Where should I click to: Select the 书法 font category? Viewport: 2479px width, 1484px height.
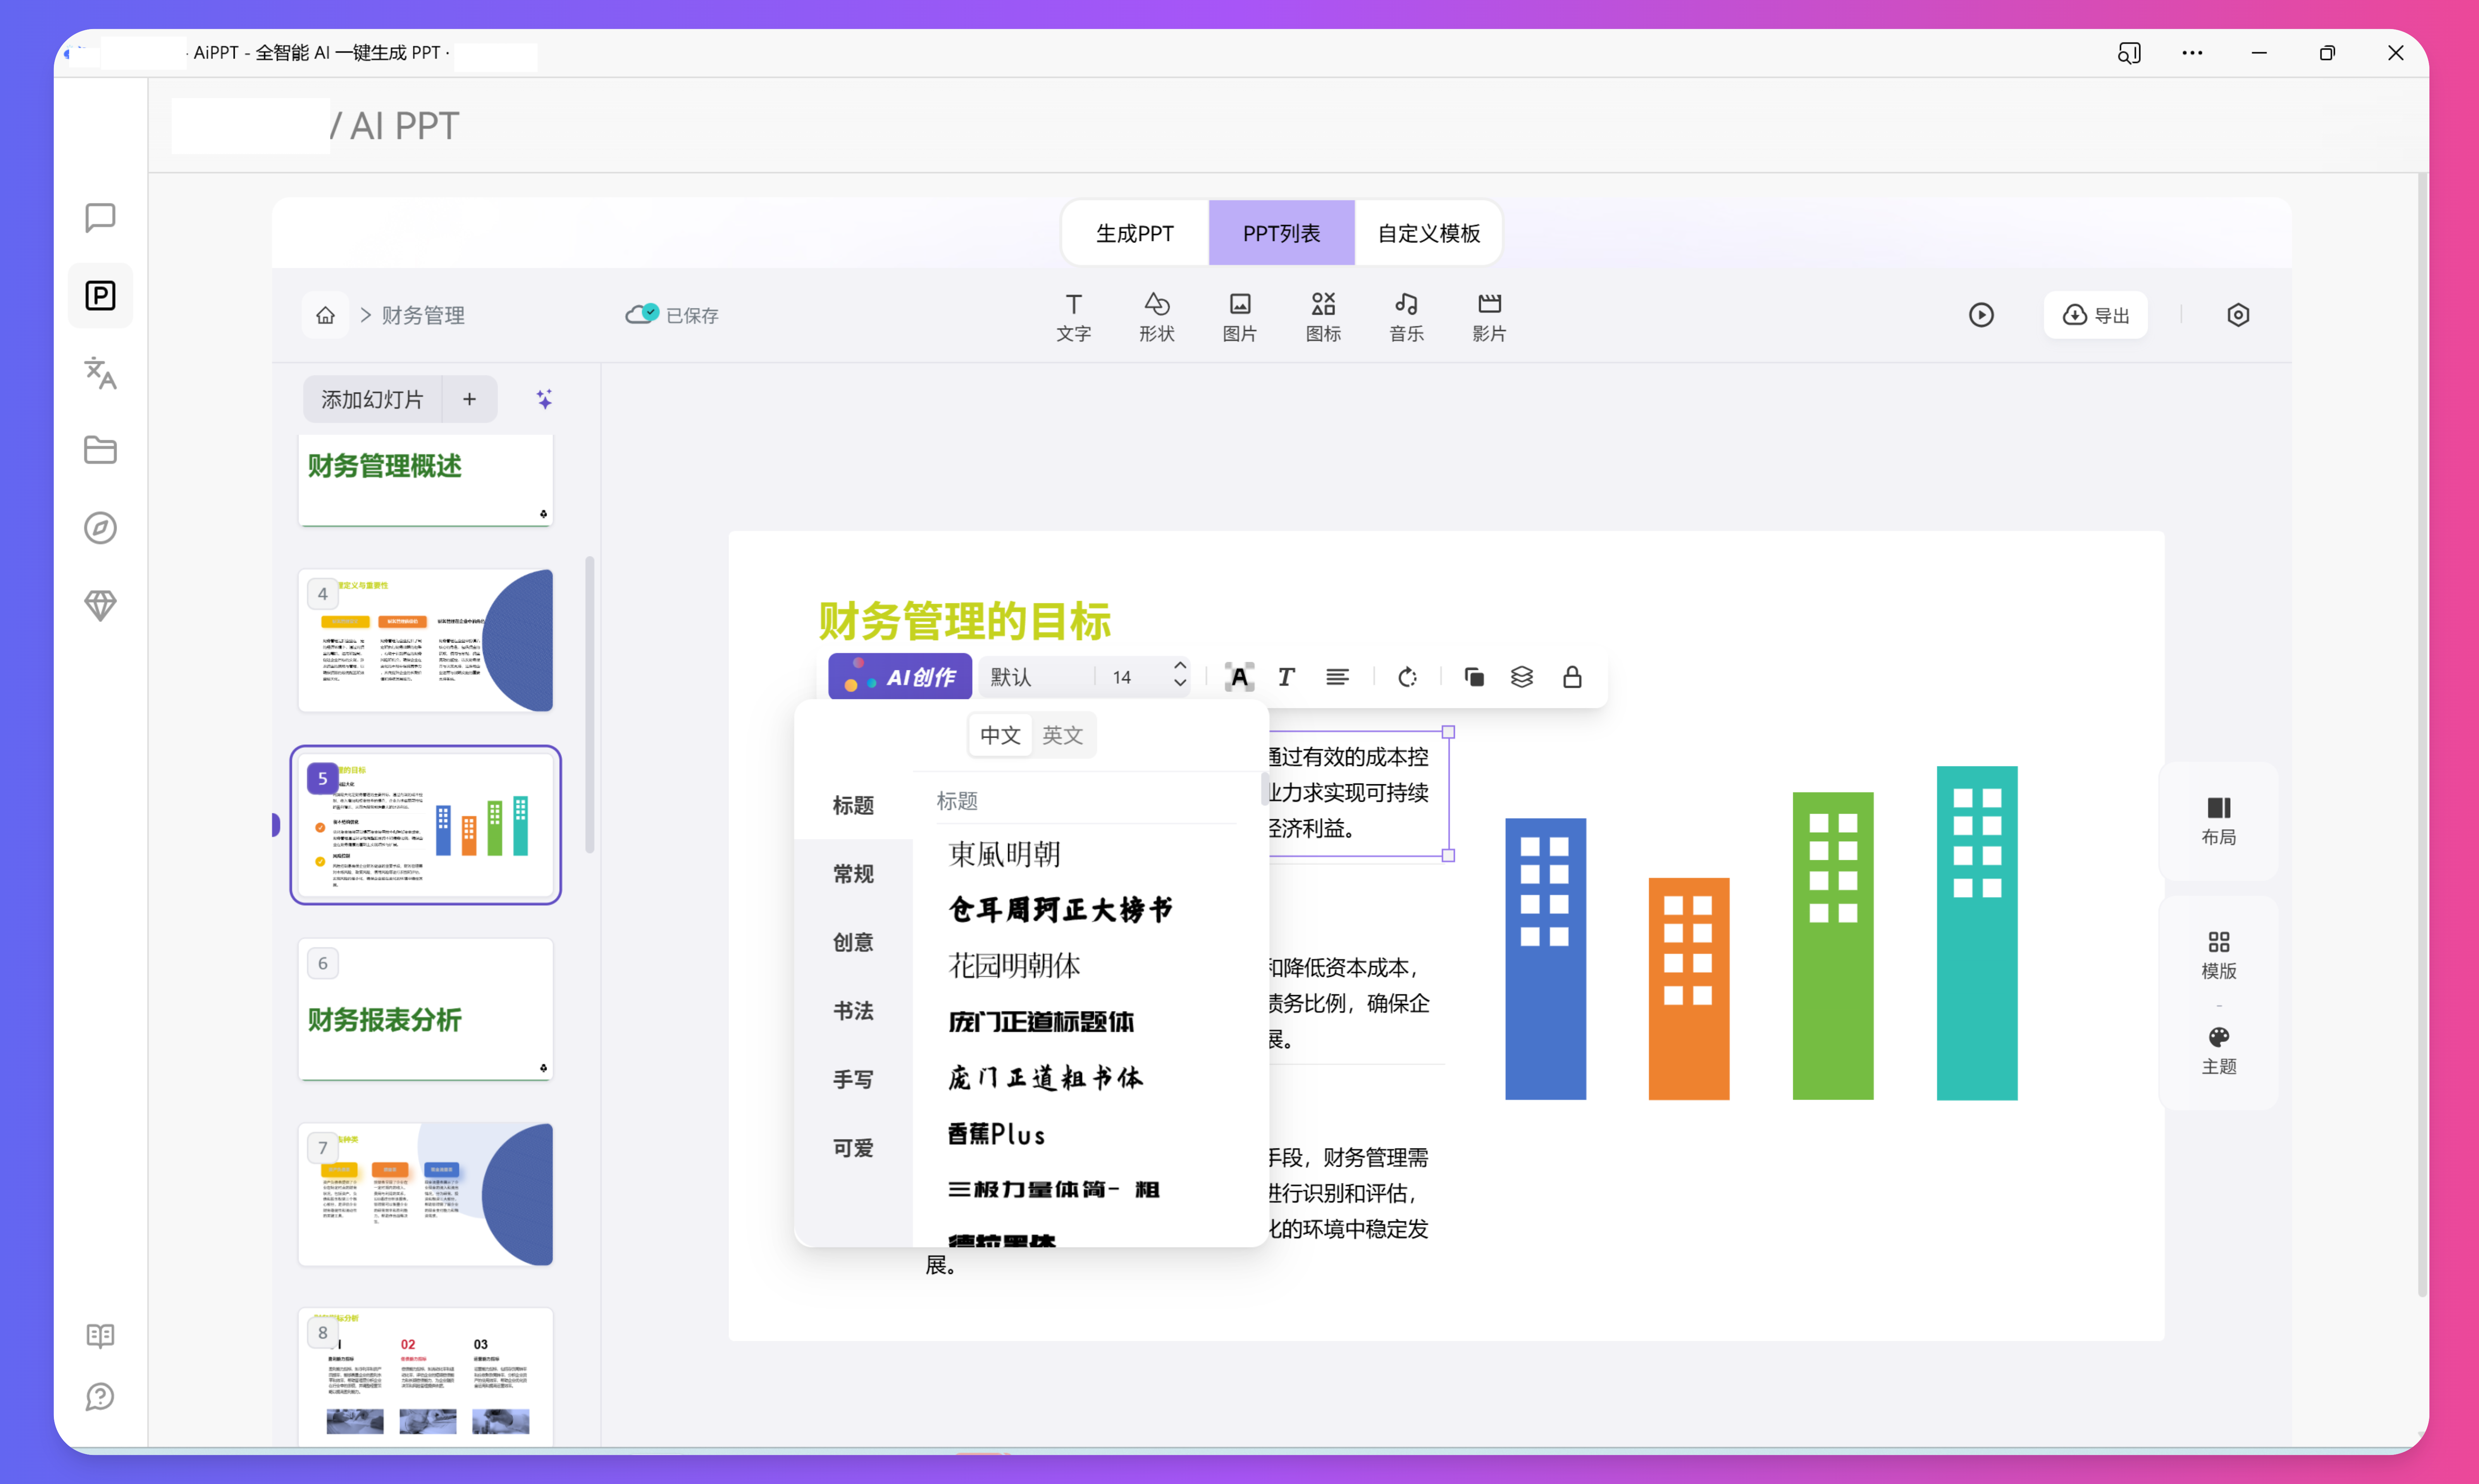(853, 1011)
